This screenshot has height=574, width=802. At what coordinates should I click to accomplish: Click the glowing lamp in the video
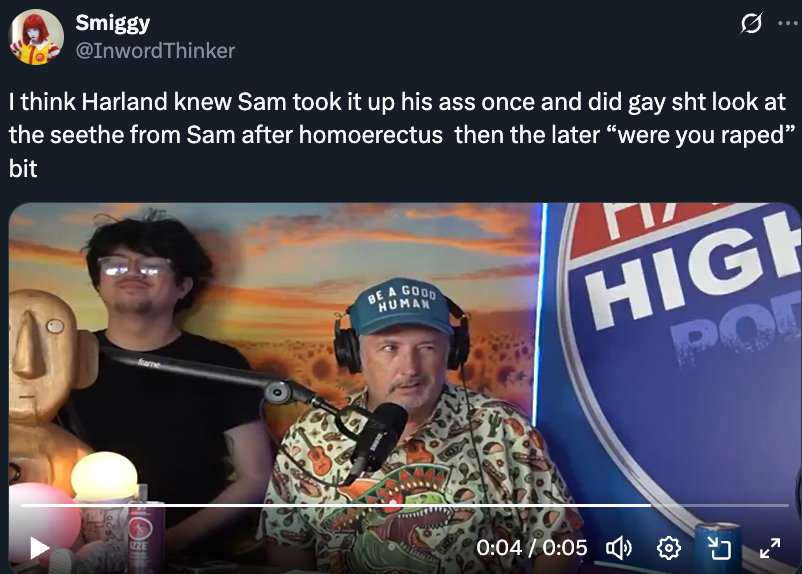click(104, 477)
